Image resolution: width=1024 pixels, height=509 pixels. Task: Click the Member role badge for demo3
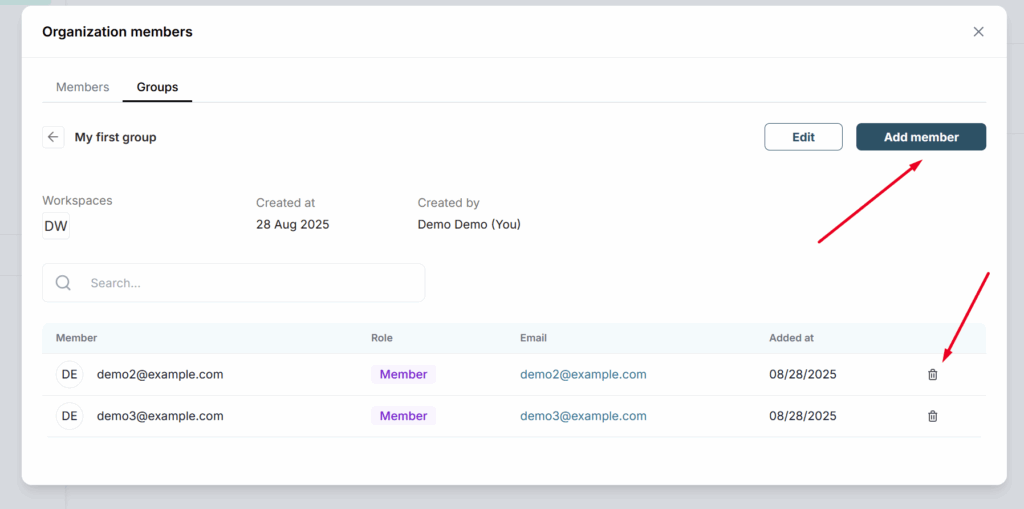404,416
